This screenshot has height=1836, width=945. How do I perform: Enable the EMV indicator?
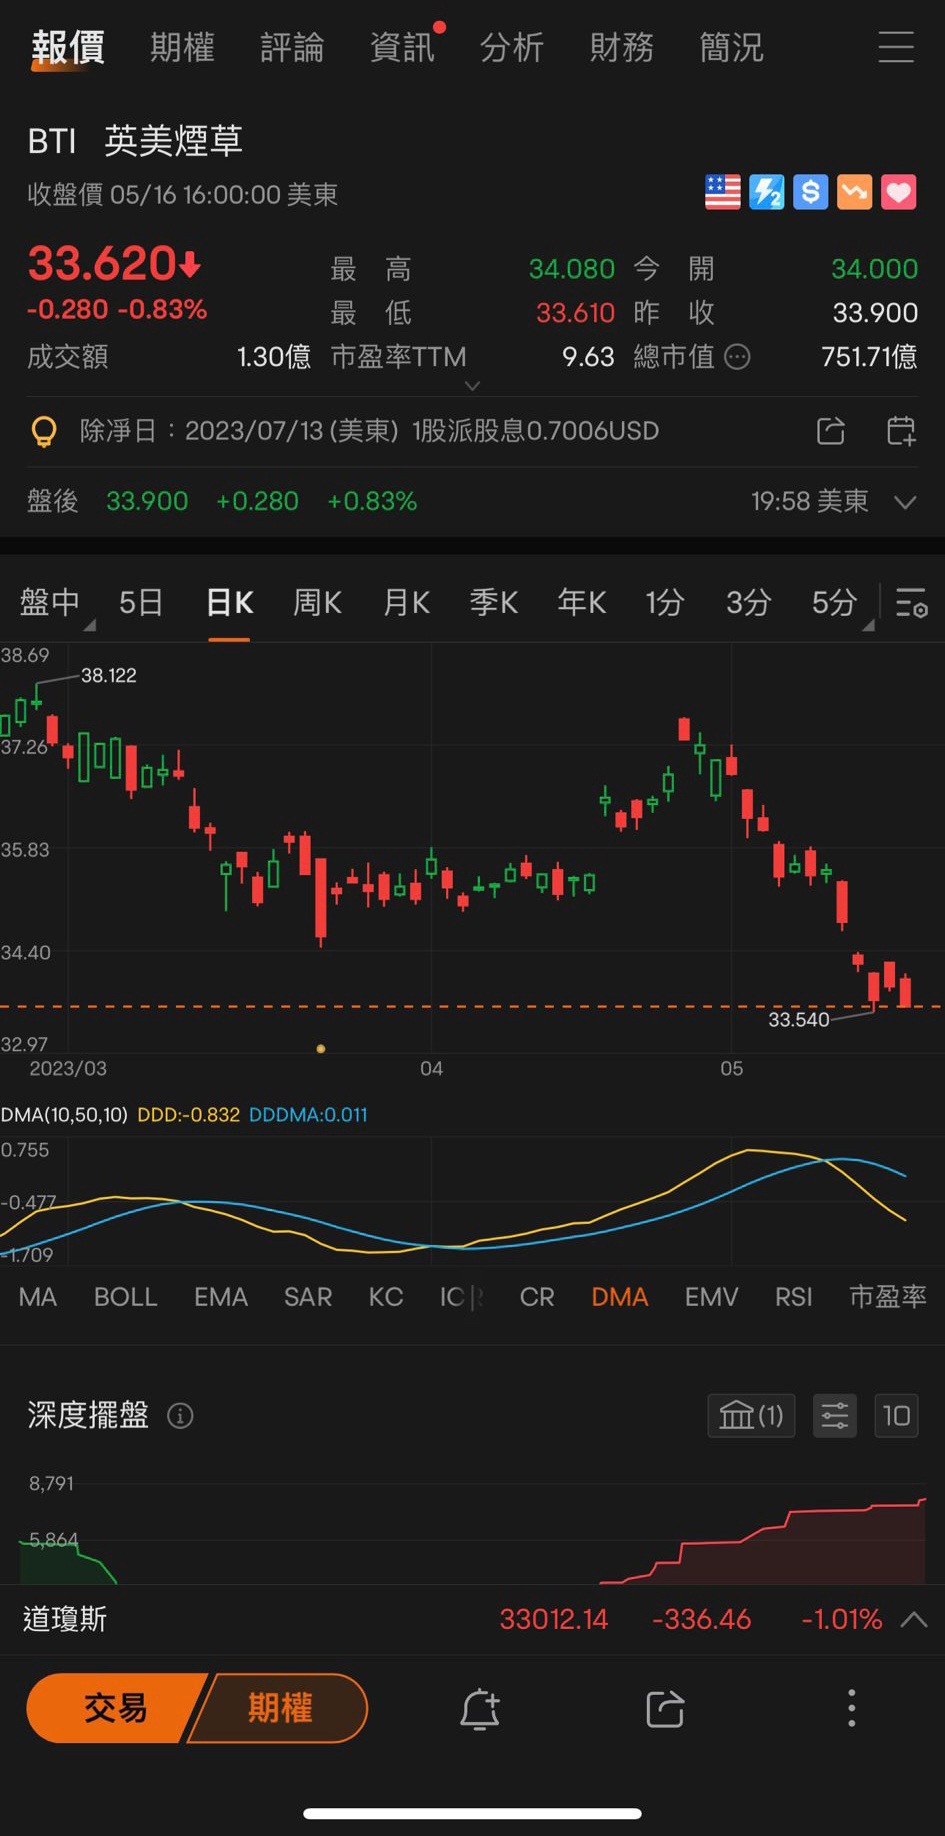click(711, 1297)
